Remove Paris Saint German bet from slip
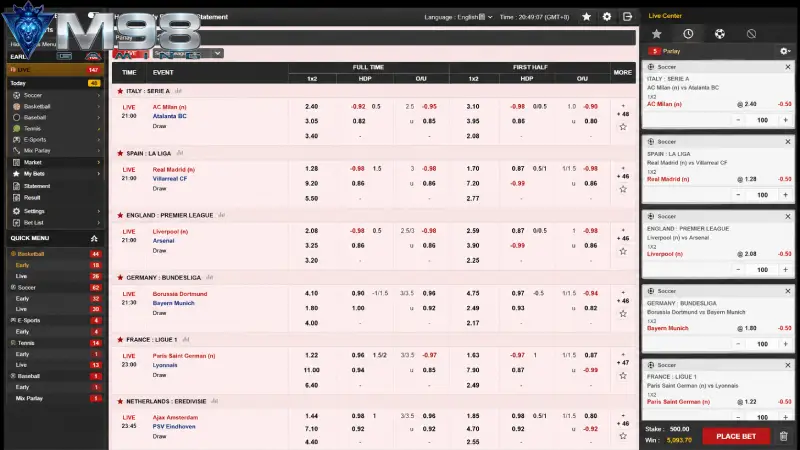Viewport: 800px width, 450px height. pos(788,365)
